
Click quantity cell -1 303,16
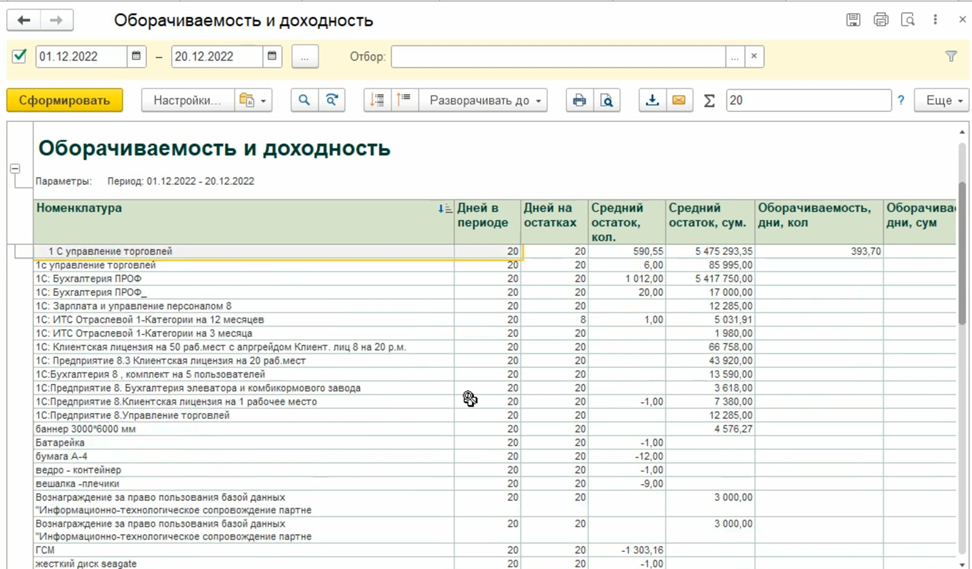627,550
